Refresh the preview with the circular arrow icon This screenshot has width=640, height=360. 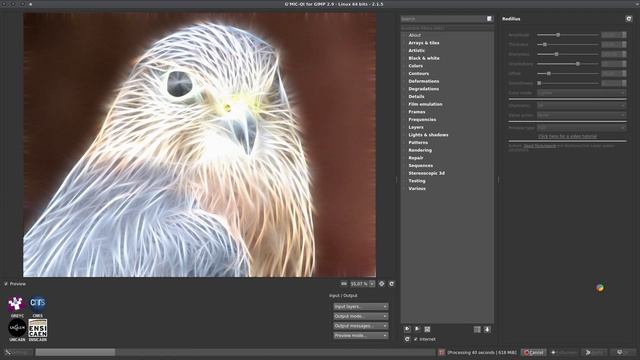[x=391, y=284]
